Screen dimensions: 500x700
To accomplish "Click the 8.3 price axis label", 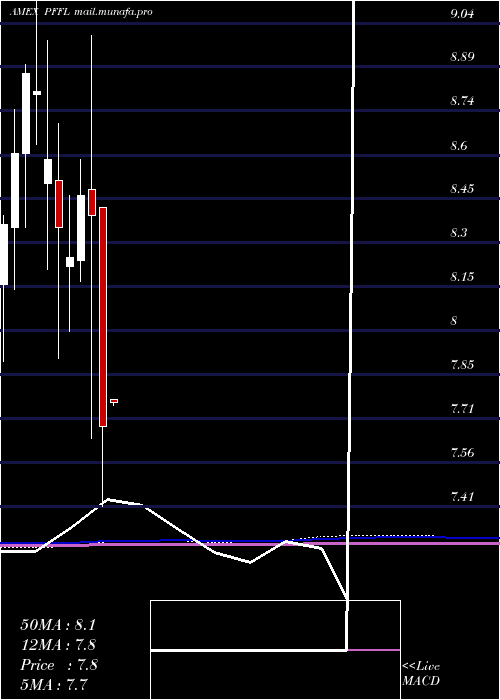I will click(459, 233).
